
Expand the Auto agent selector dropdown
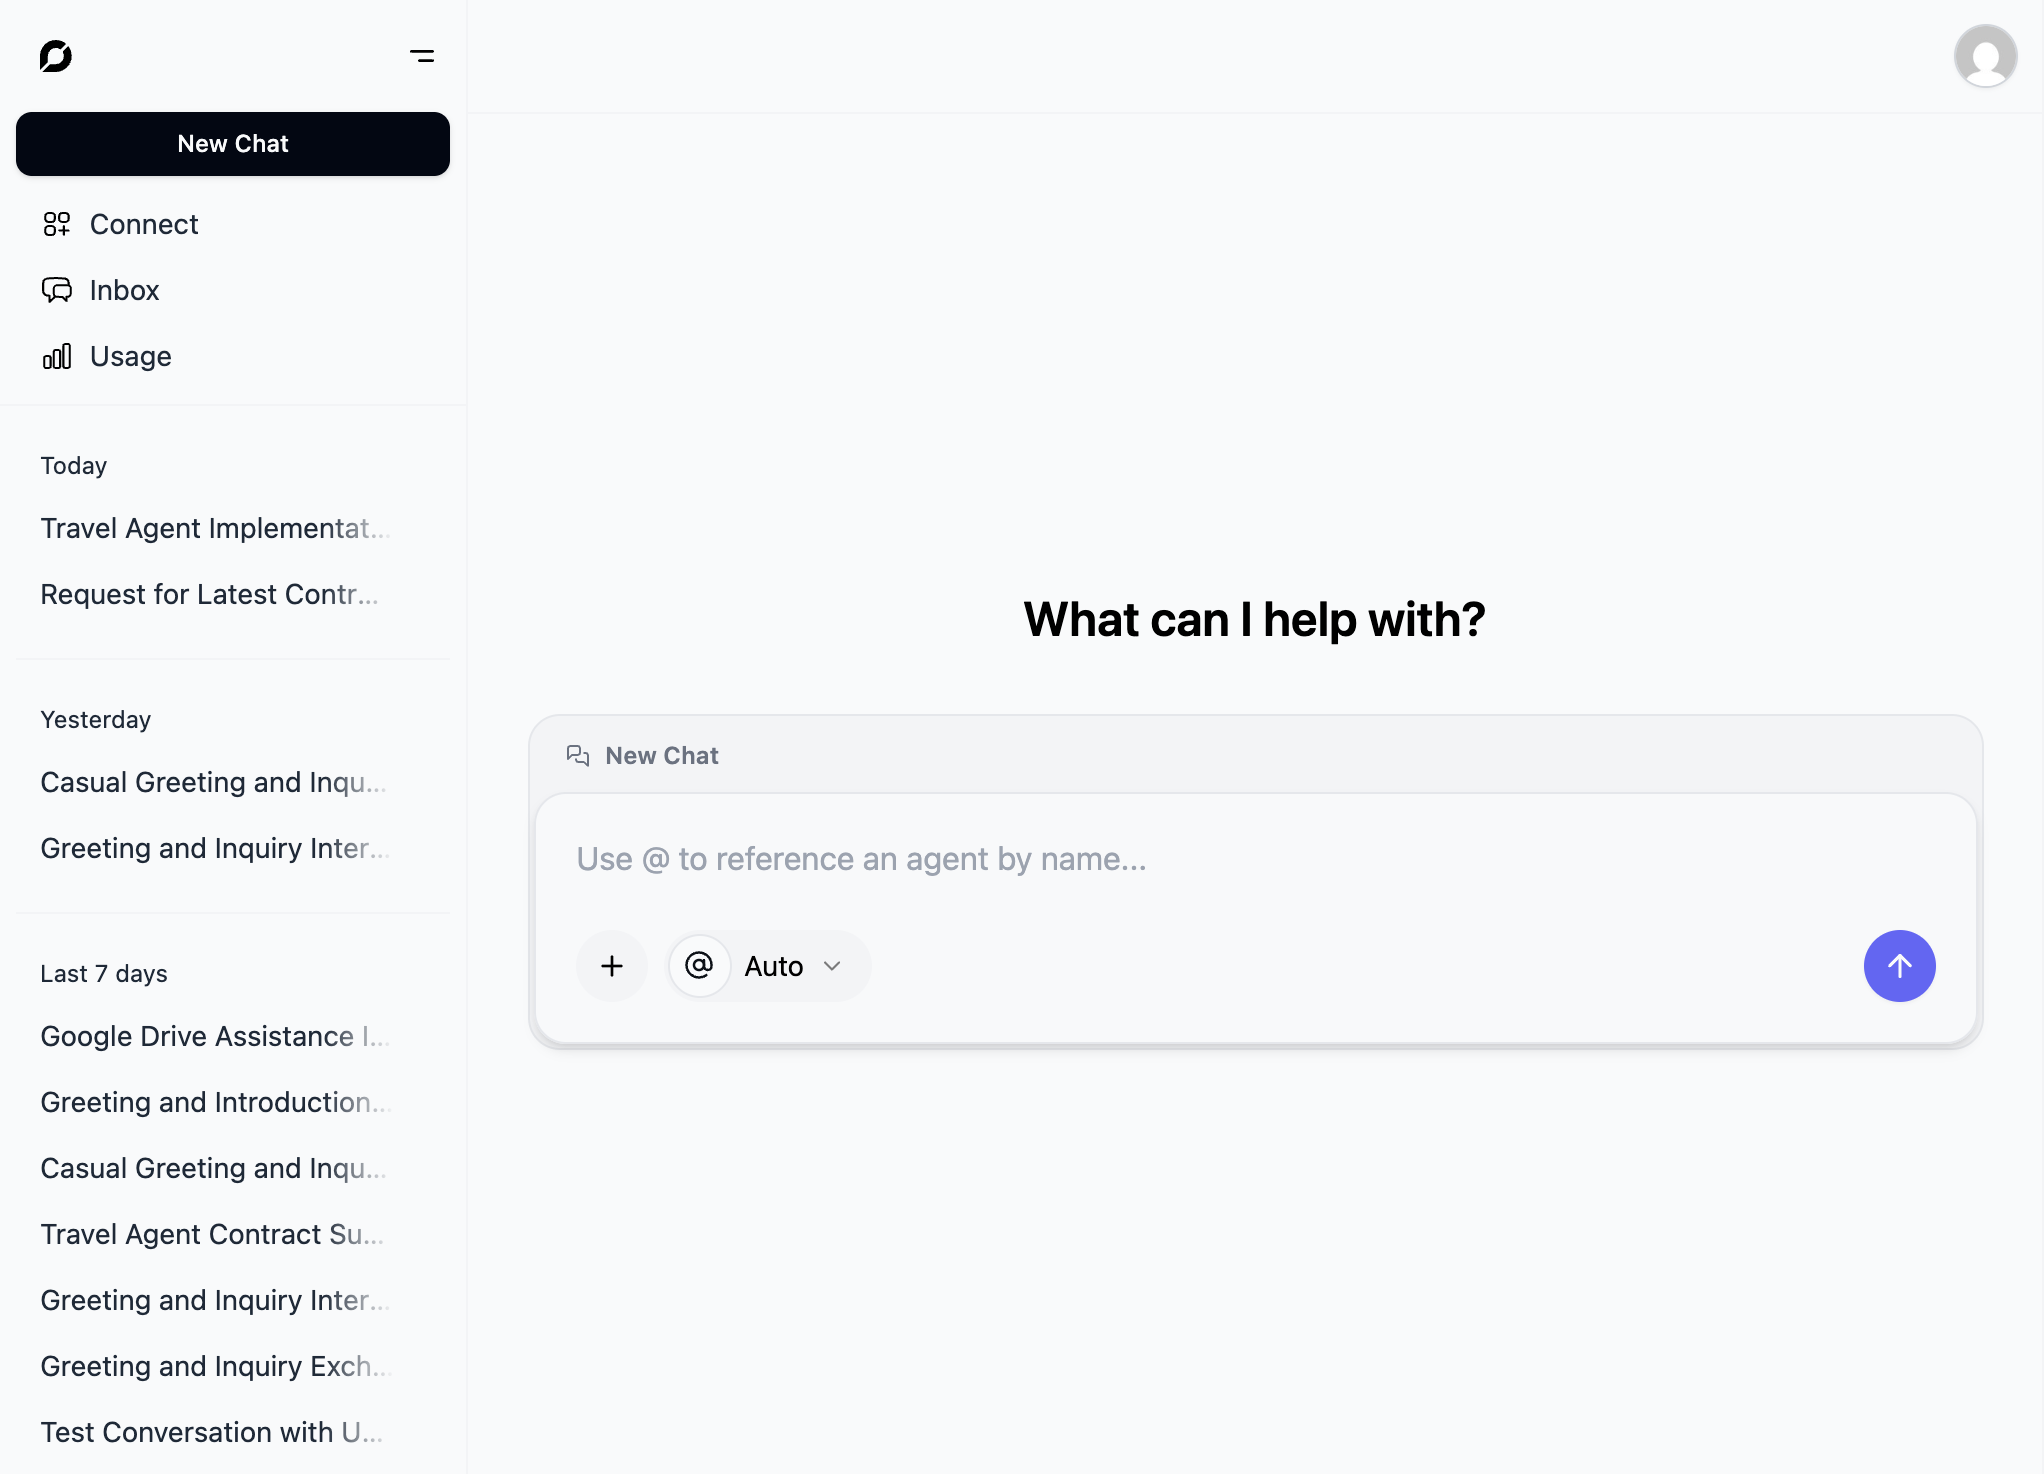pos(773,966)
